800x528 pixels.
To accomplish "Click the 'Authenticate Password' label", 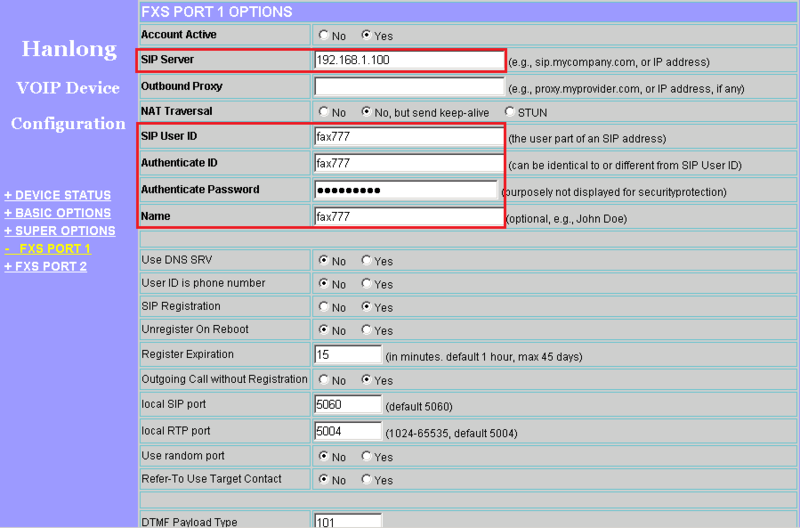I will tap(200, 189).
